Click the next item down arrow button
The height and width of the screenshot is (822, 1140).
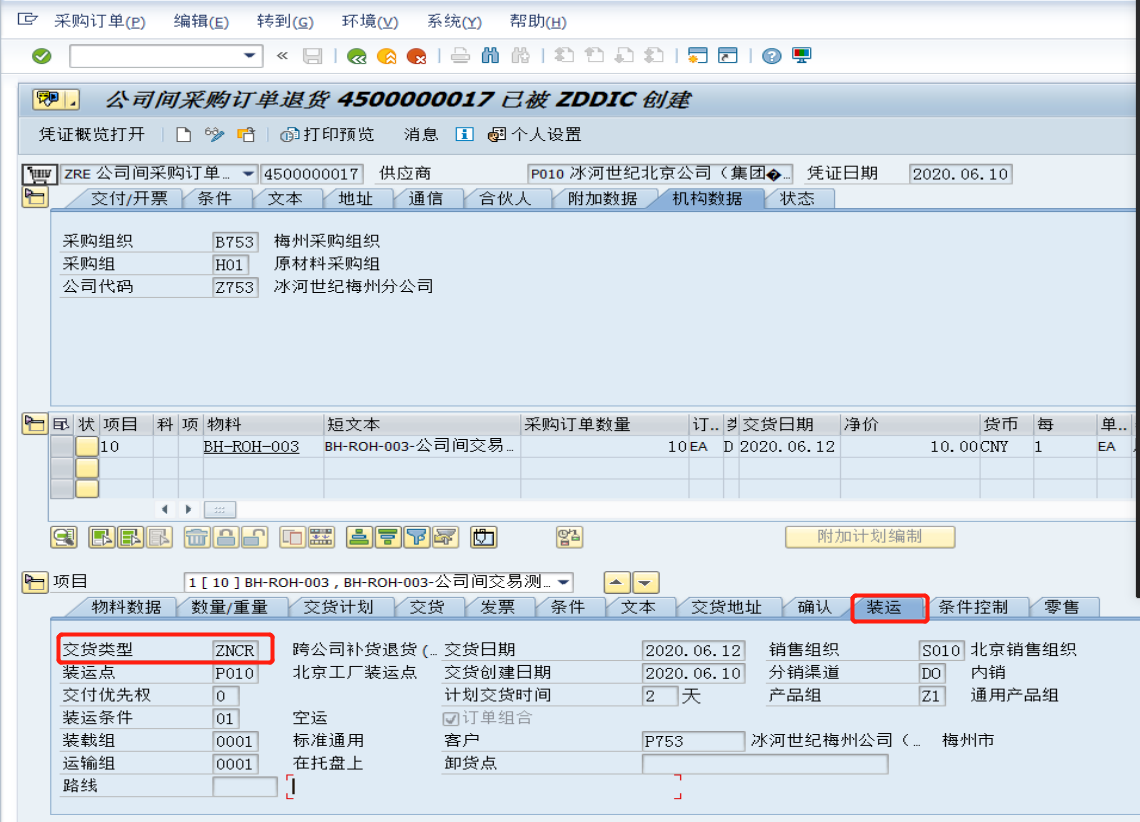click(x=646, y=582)
